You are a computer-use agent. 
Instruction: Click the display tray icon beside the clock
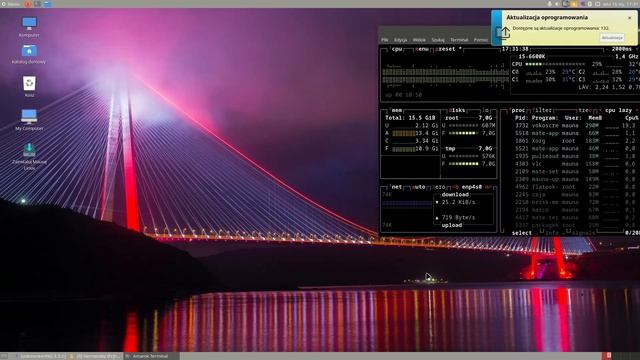598,4
